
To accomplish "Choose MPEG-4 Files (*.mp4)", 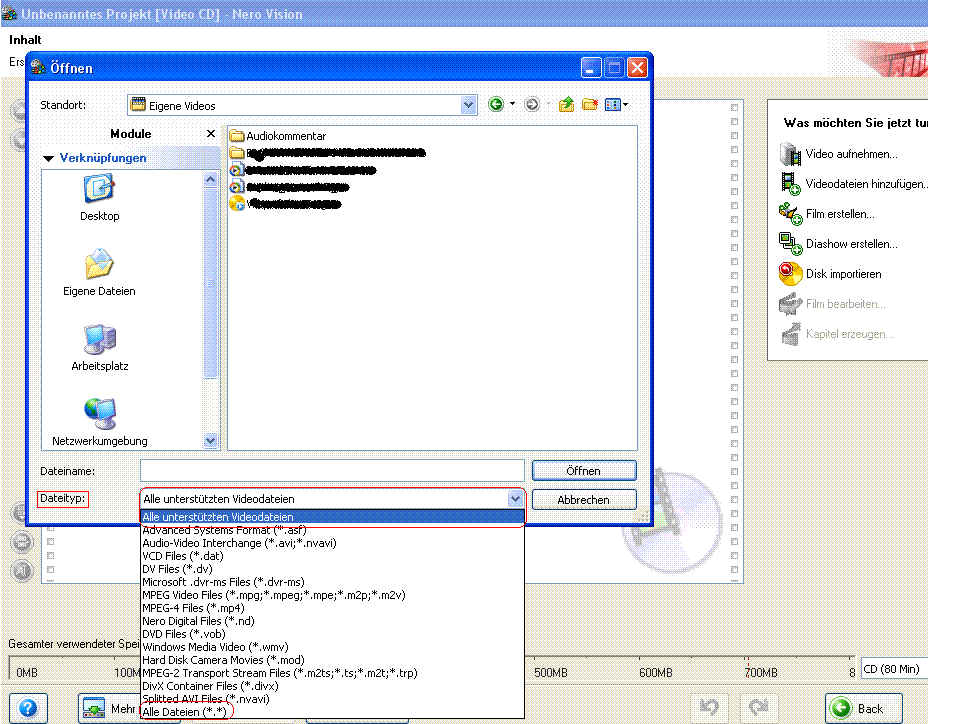I will (332, 608).
